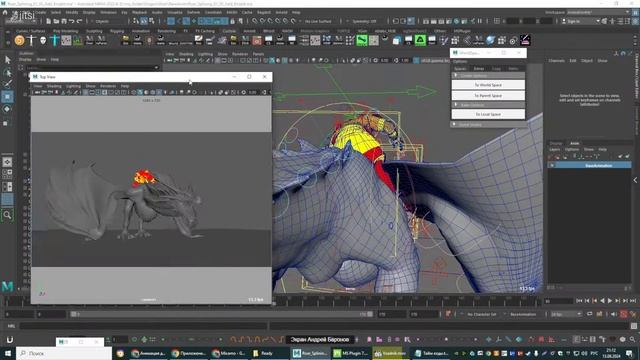Click the blue sphere shelf icon
Image resolution: width=640 pixels, height=360 pixels.
pyautogui.click(x=490, y=40)
